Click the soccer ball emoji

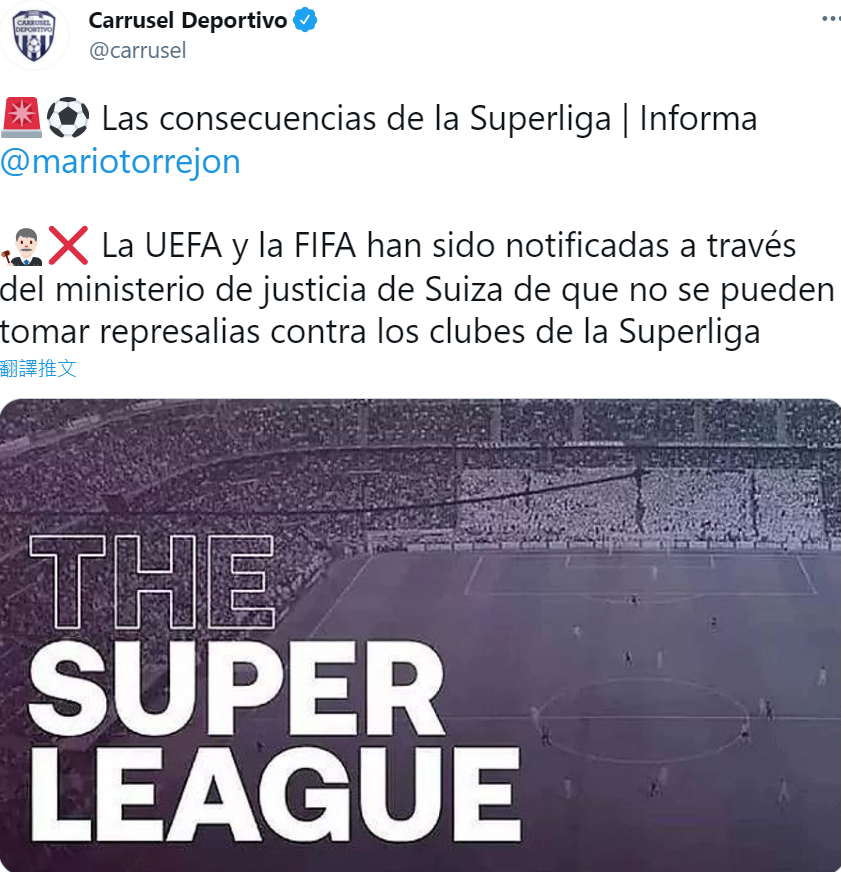pyautogui.click(x=67, y=118)
